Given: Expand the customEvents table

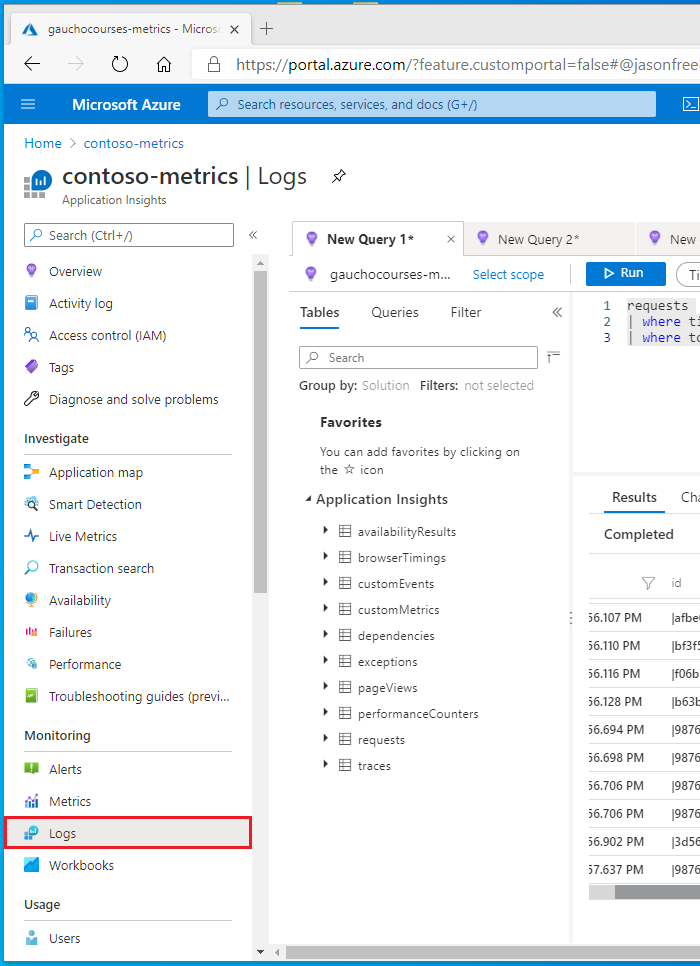Looking at the screenshot, I should pos(325,582).
